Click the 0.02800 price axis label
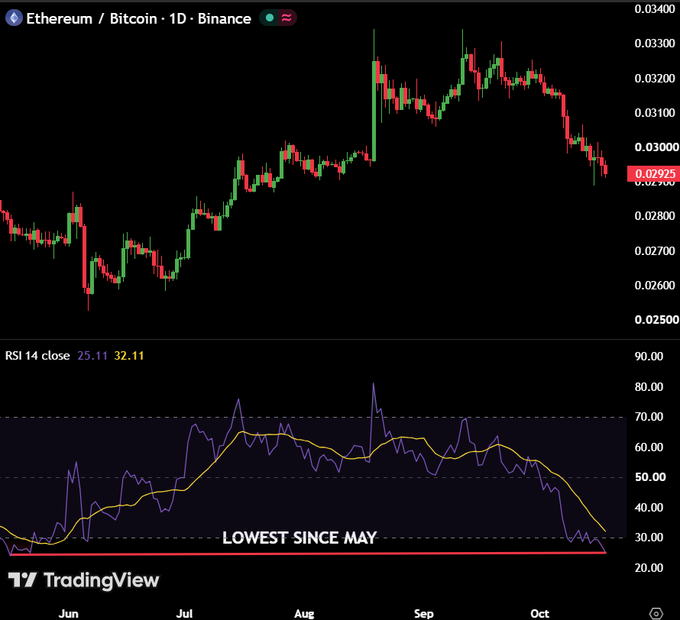680x620 pixels. pos(655,216)
